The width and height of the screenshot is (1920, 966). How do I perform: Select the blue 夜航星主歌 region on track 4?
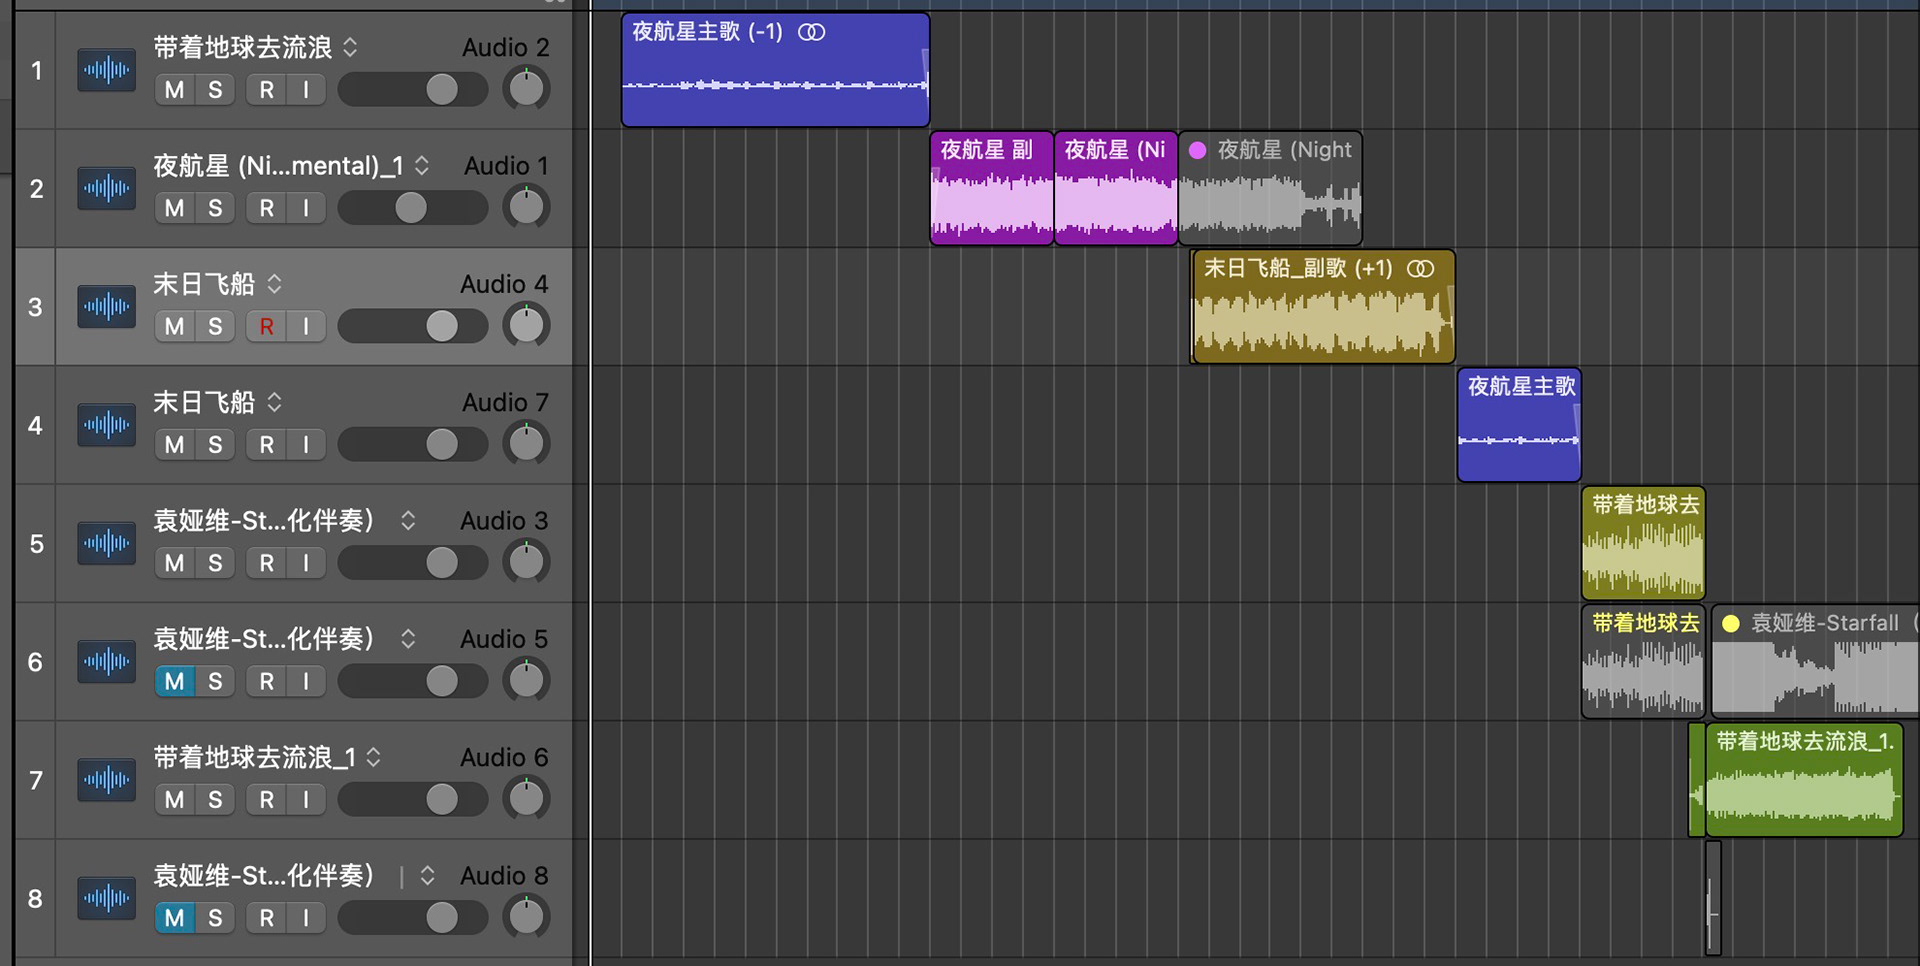1519,425
